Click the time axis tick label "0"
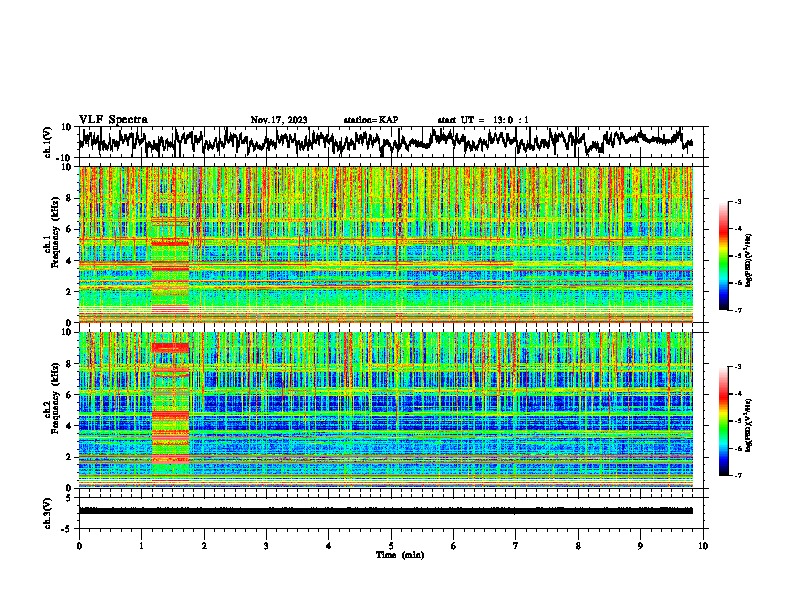This screenshot has height=612, width=792. point(79,546)
